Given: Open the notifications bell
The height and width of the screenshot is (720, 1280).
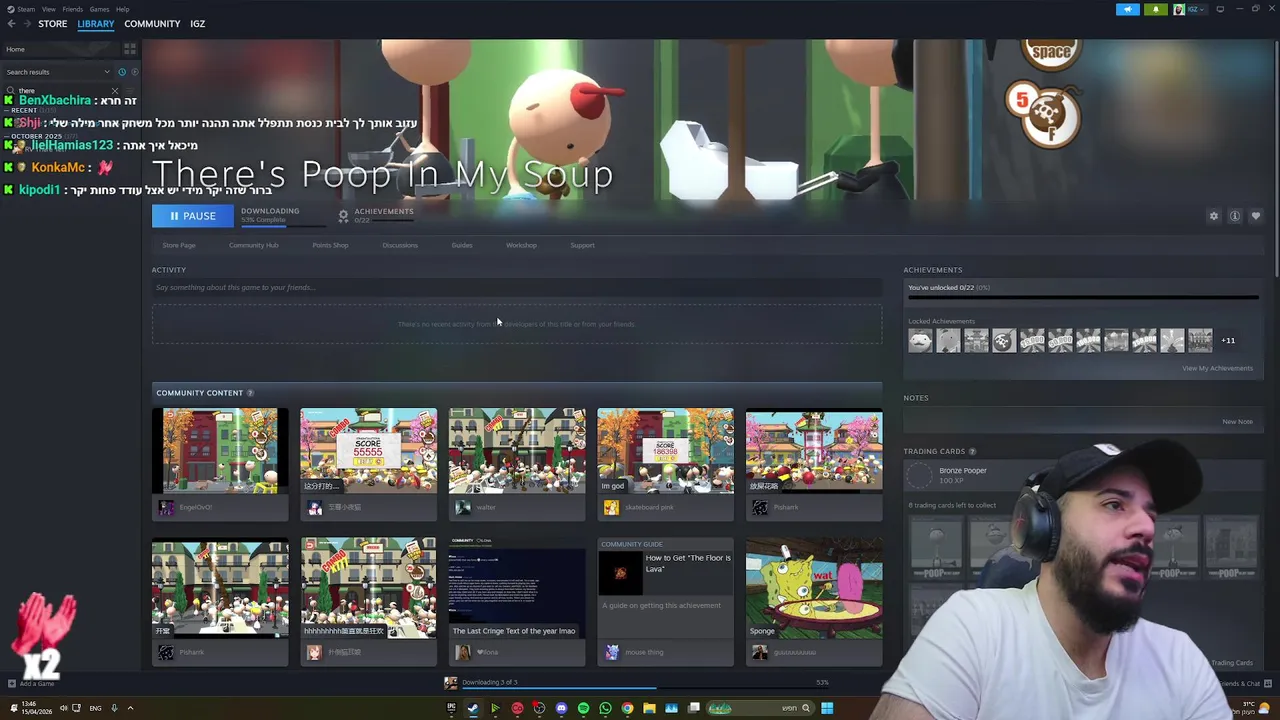Looking at the screenshot, I should pyautogui.click(x=1155, y=9).
